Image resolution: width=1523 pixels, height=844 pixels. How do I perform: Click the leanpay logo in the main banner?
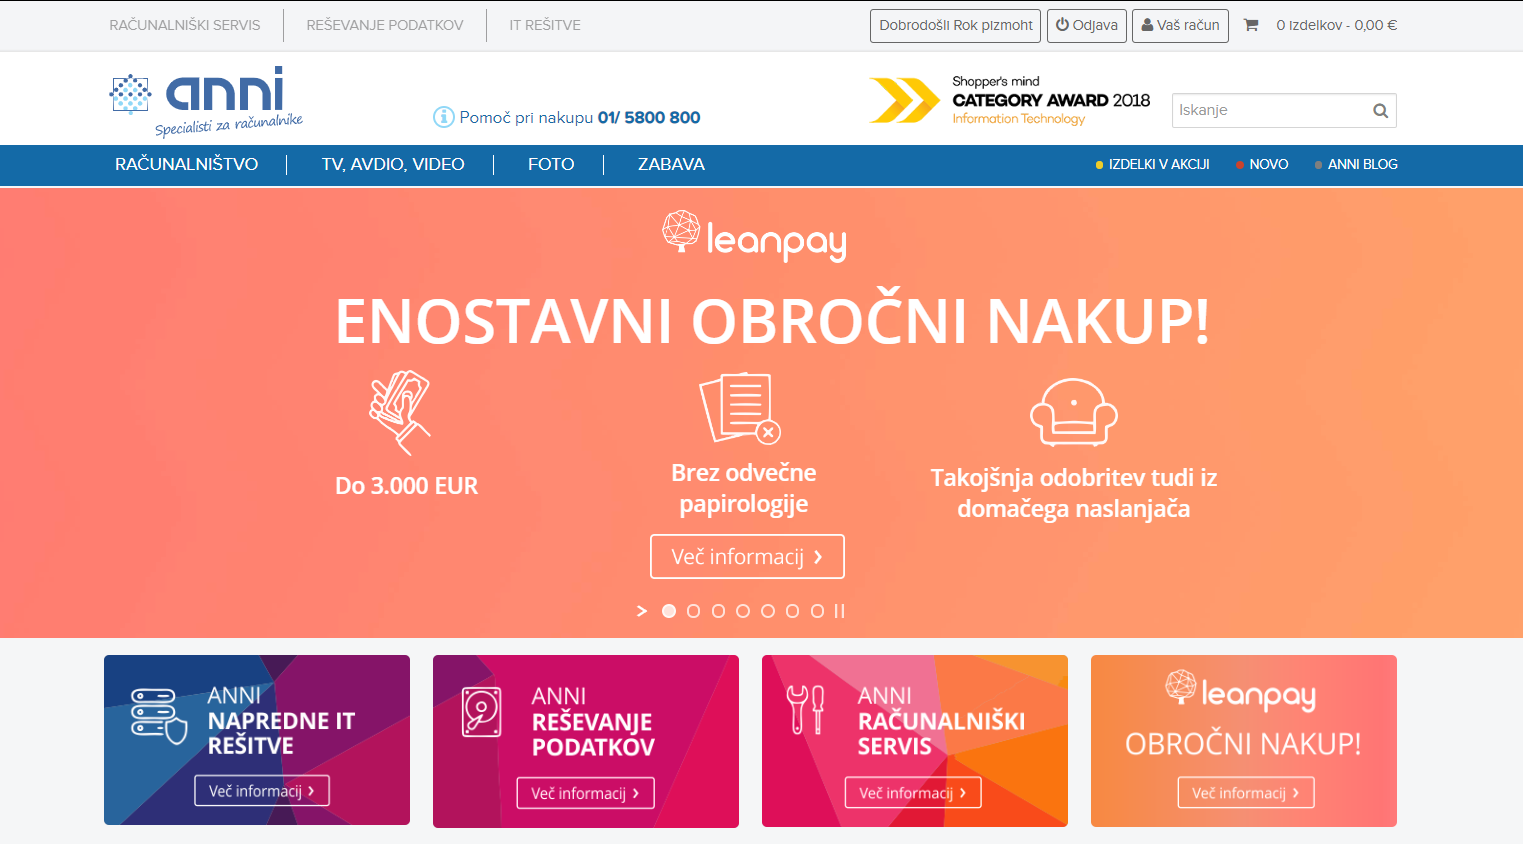click(x=754, y=236)
